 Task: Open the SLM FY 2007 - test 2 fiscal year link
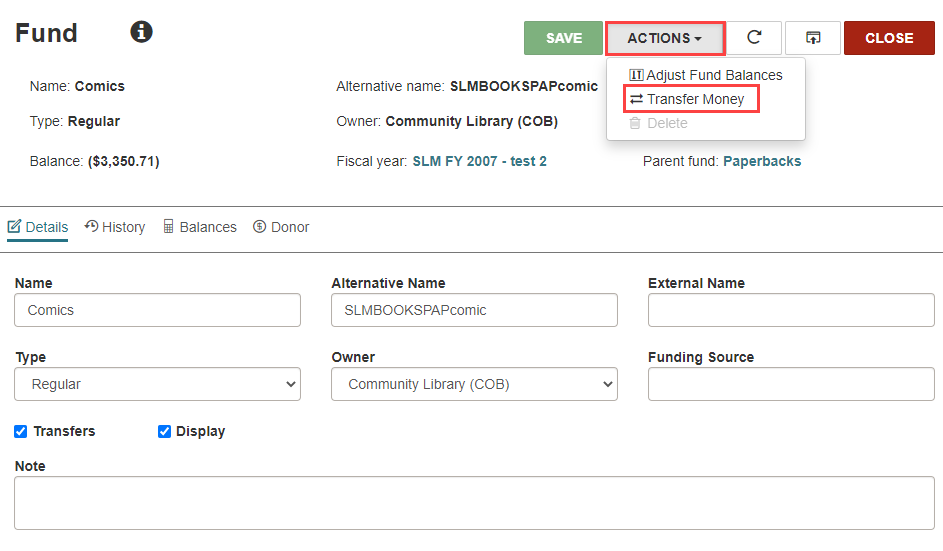[479, 161]
